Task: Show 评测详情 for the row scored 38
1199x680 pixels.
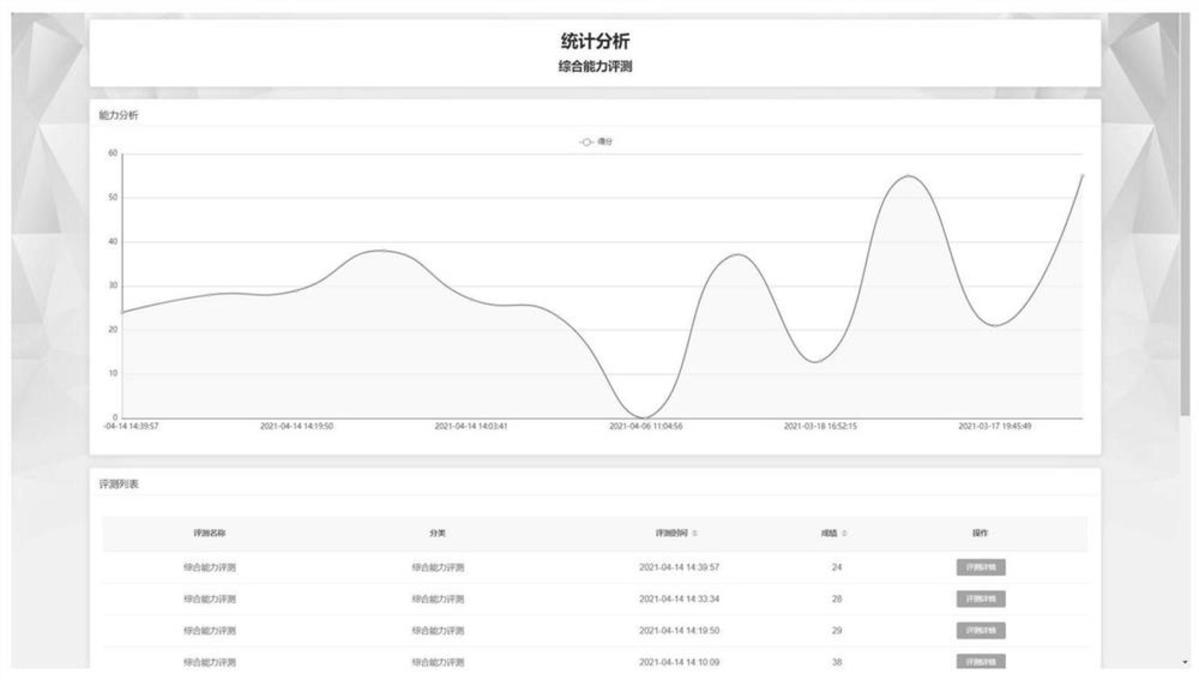Action: pos(980,662)
